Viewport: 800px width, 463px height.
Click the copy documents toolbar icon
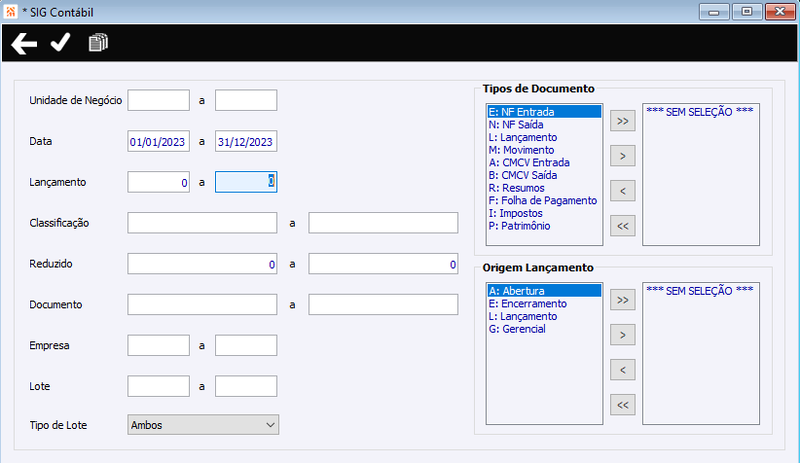point(98,42)
